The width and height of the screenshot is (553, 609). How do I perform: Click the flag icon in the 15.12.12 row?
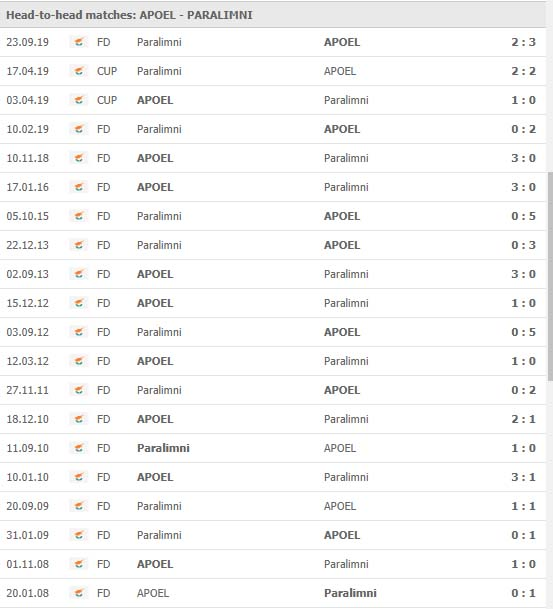click(79, 303)
